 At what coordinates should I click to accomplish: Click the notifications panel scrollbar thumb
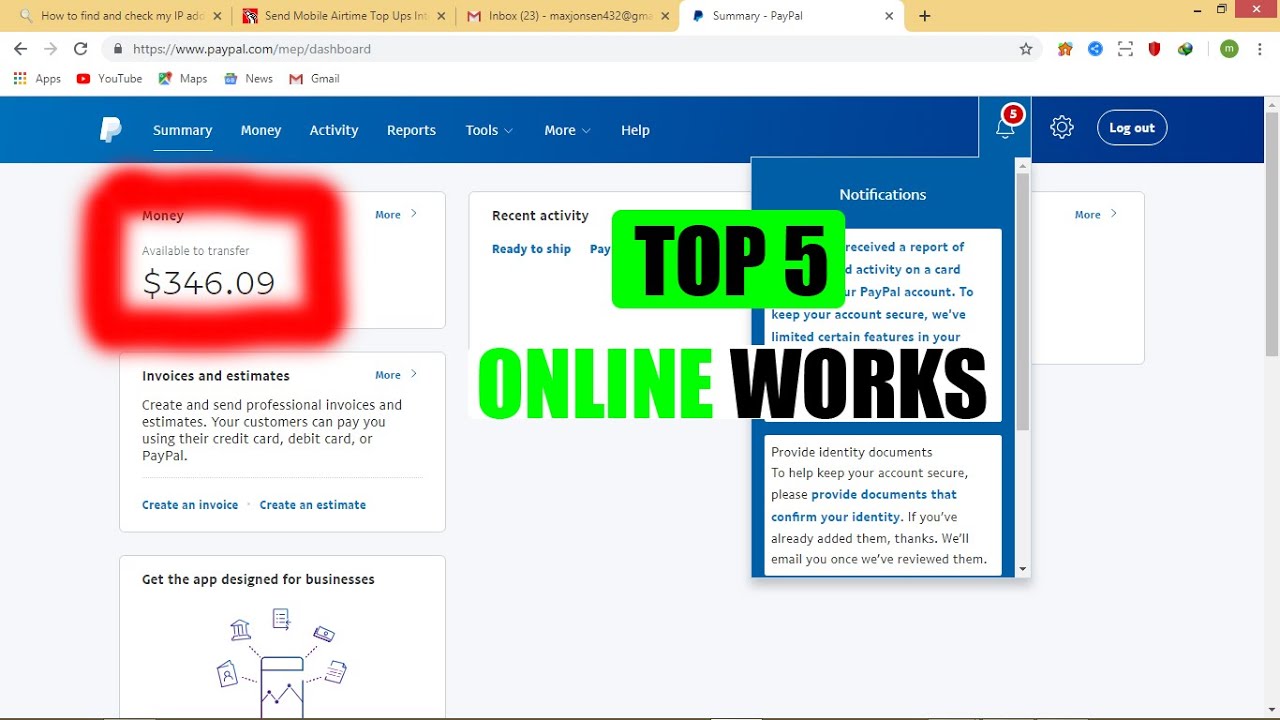[x=1022, y=300]
